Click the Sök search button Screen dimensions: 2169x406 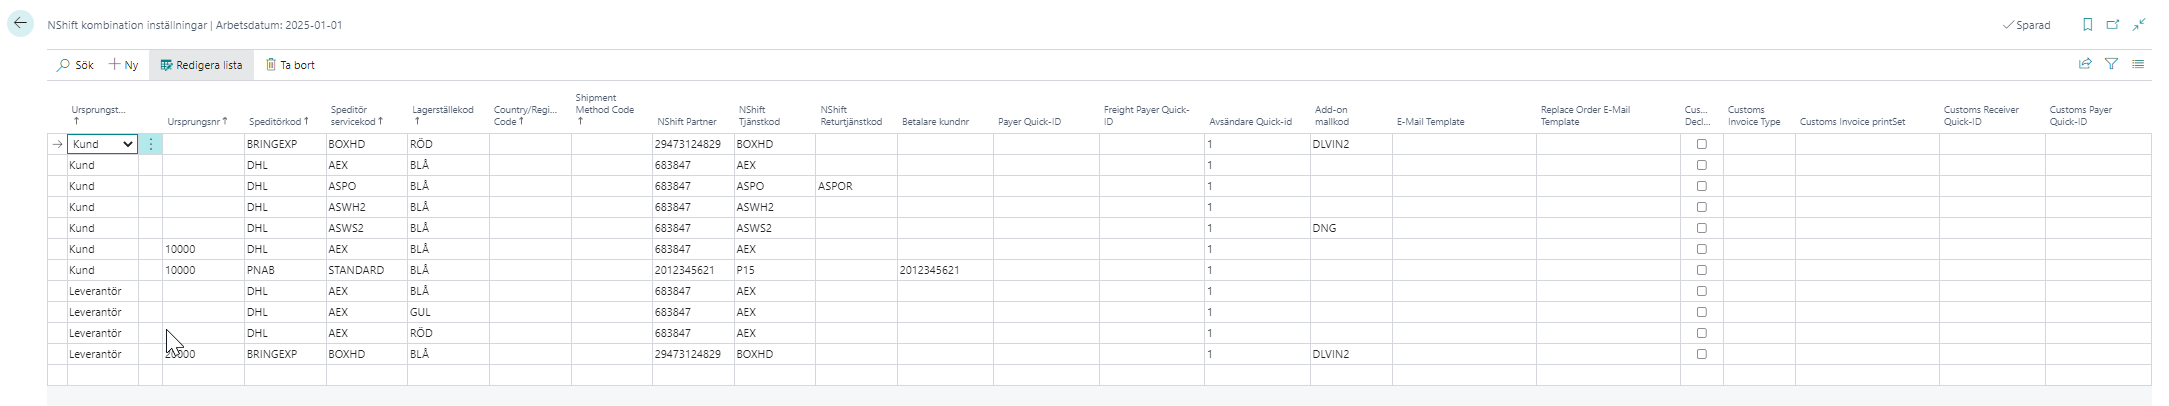pyautogui.click(x=75, y=65)
